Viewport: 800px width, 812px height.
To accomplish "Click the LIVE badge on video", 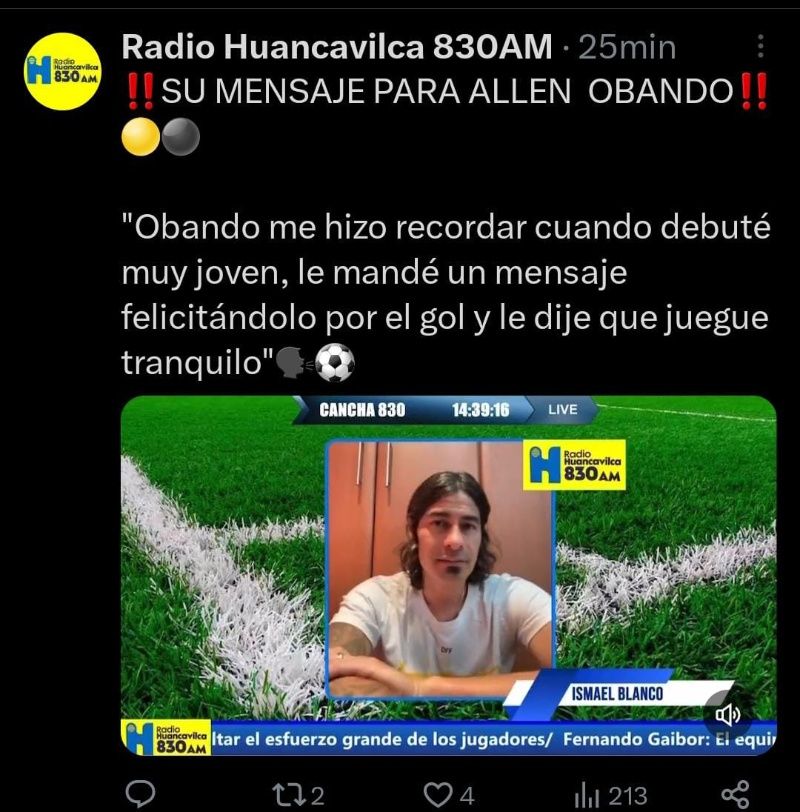I will (x=563, y=410).
